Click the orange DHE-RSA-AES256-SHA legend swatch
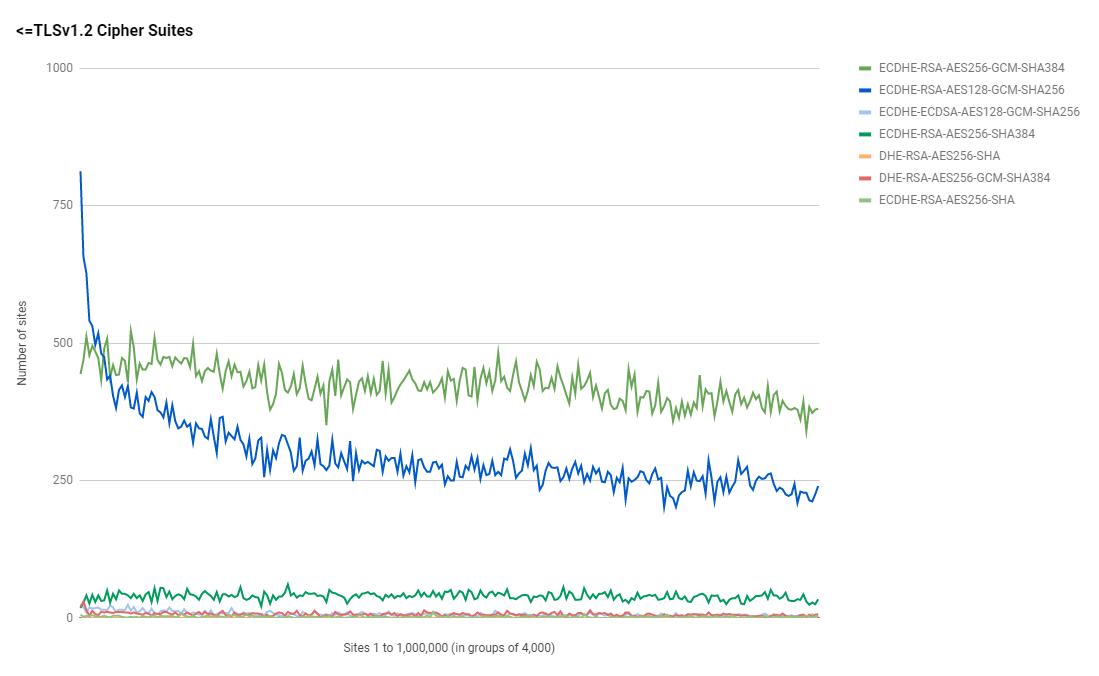The width and height of the screenshot is (1099, 676). coord(865,157)
